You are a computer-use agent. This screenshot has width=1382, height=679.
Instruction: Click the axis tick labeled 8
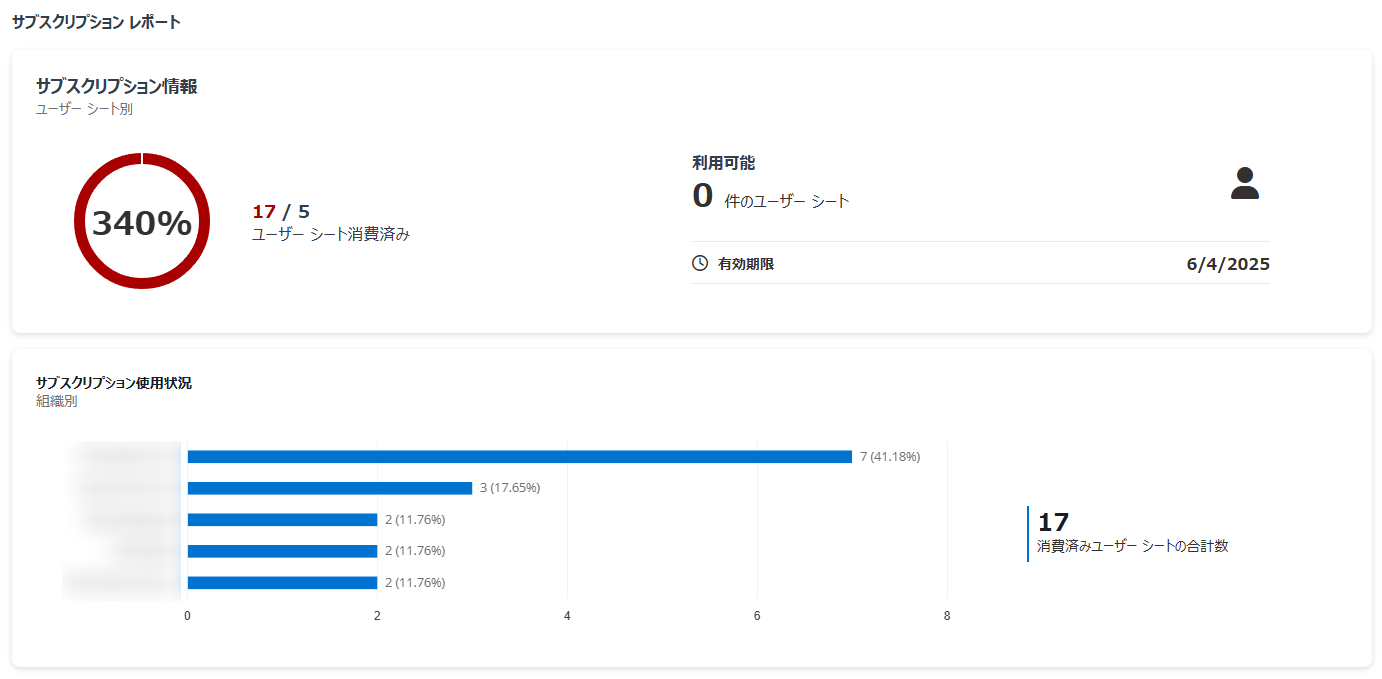(x=947, y=616)
